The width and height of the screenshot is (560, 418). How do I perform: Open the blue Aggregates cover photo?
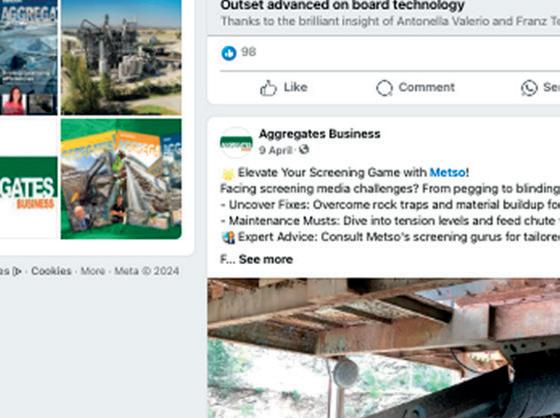pos(29,57)
